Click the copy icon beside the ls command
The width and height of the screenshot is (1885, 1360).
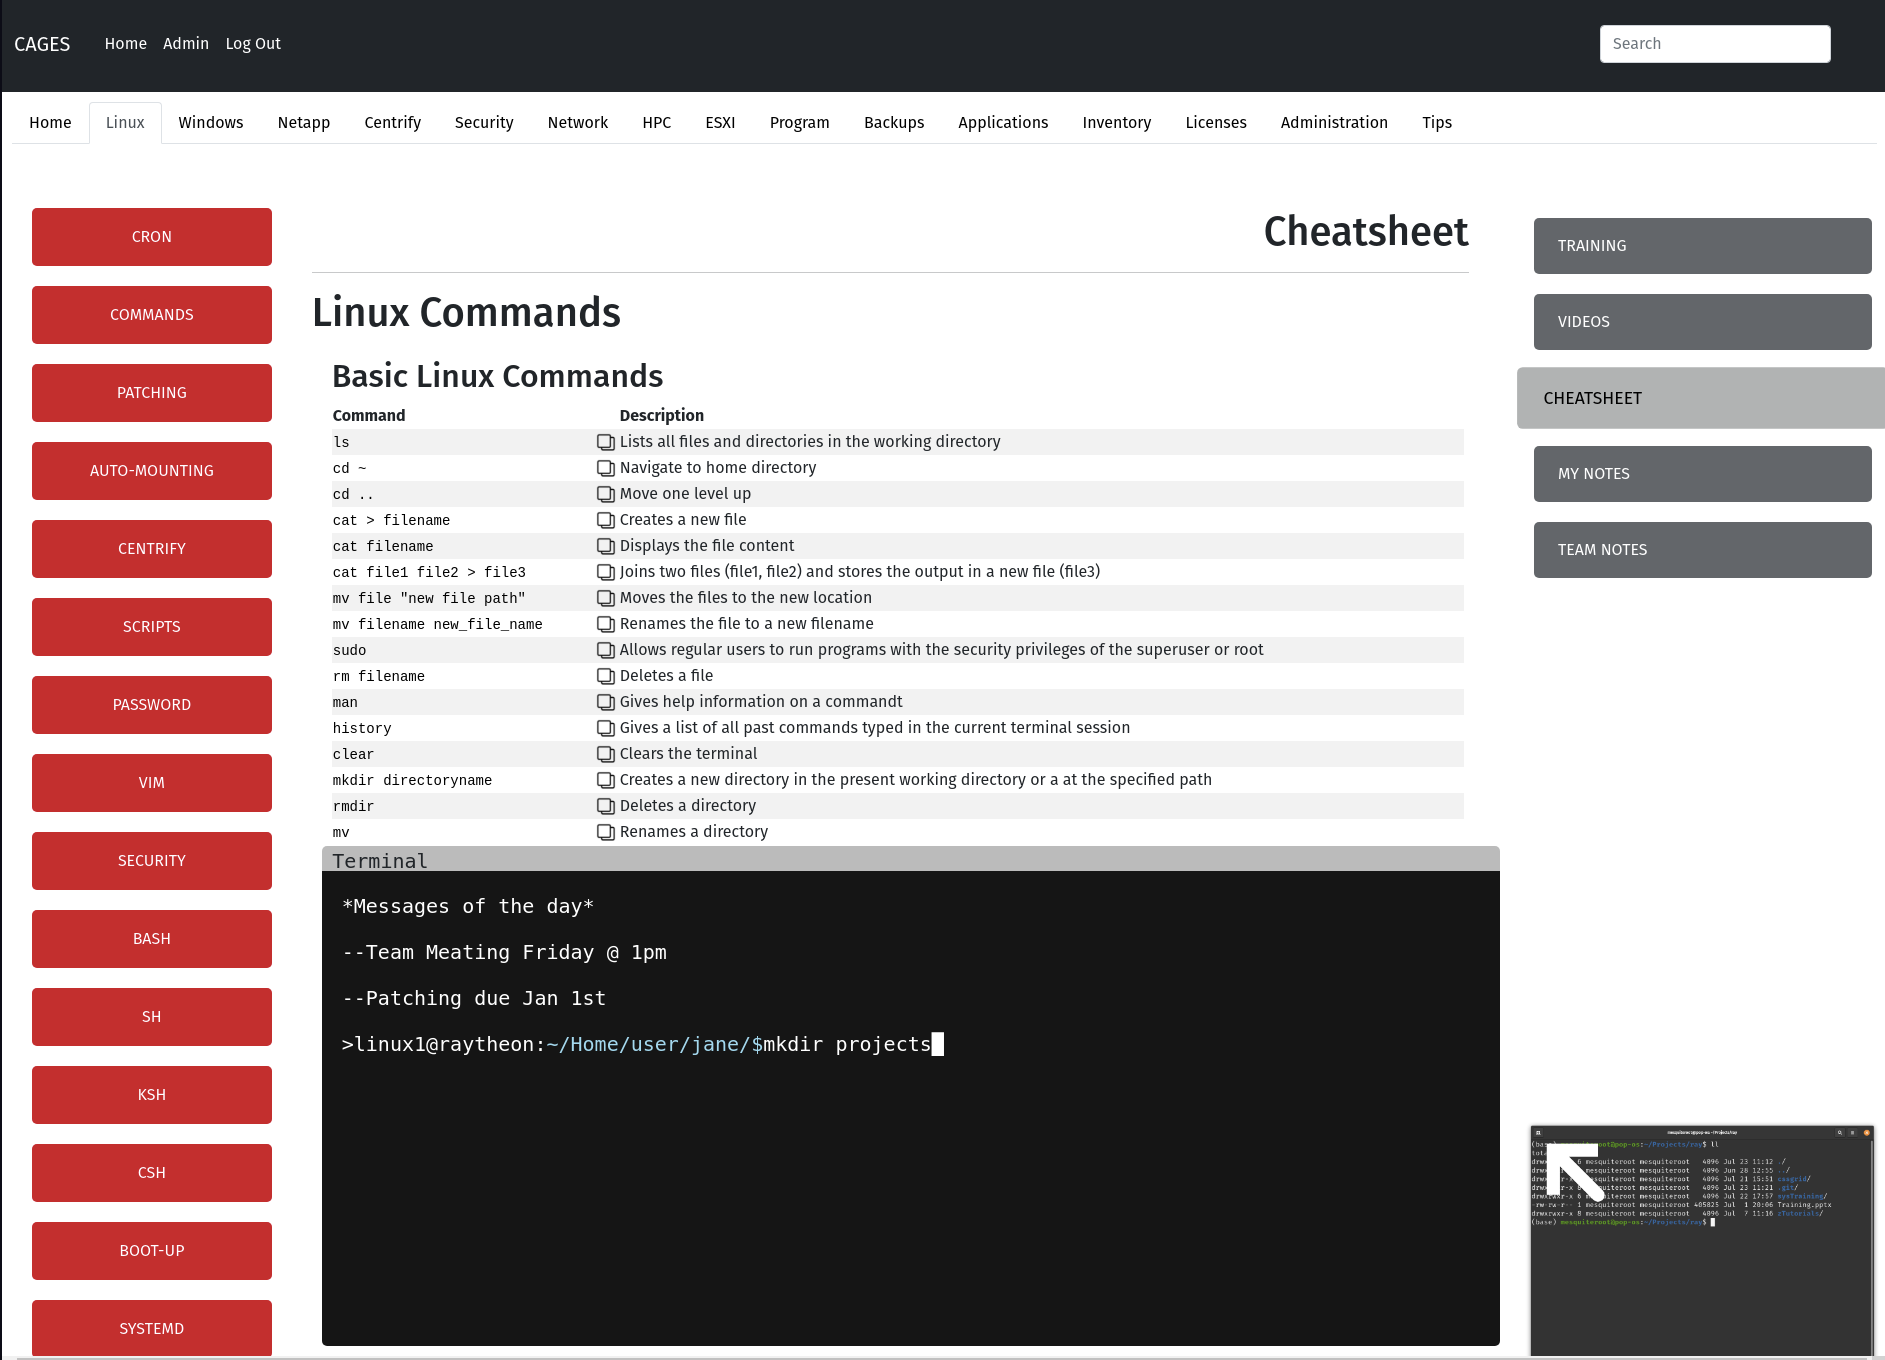tap(605, 442)
